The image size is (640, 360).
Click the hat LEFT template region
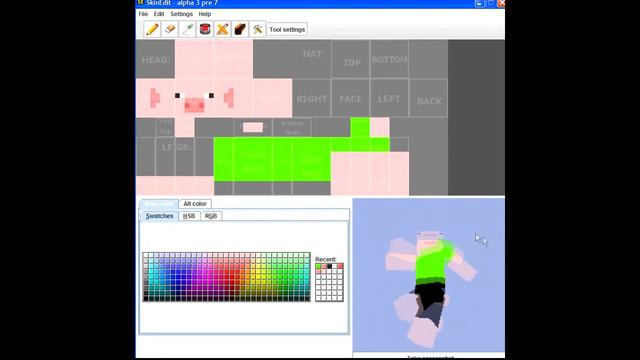pyautogui.click(x=389, y=98)
